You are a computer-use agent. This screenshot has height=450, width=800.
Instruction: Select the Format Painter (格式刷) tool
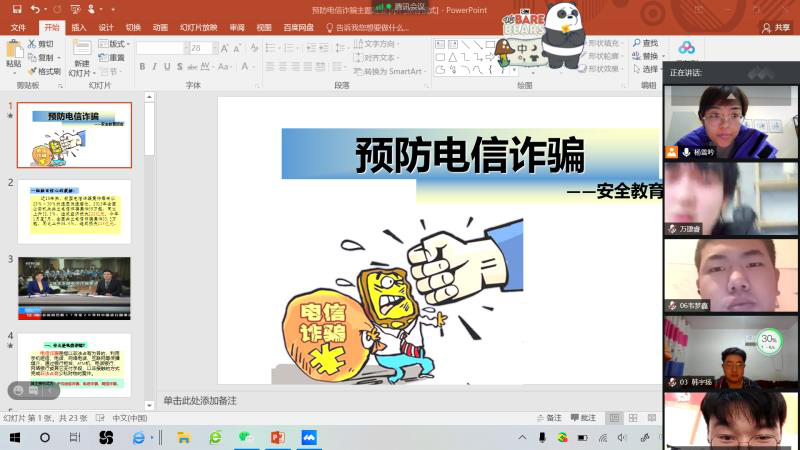pos(44,71)
